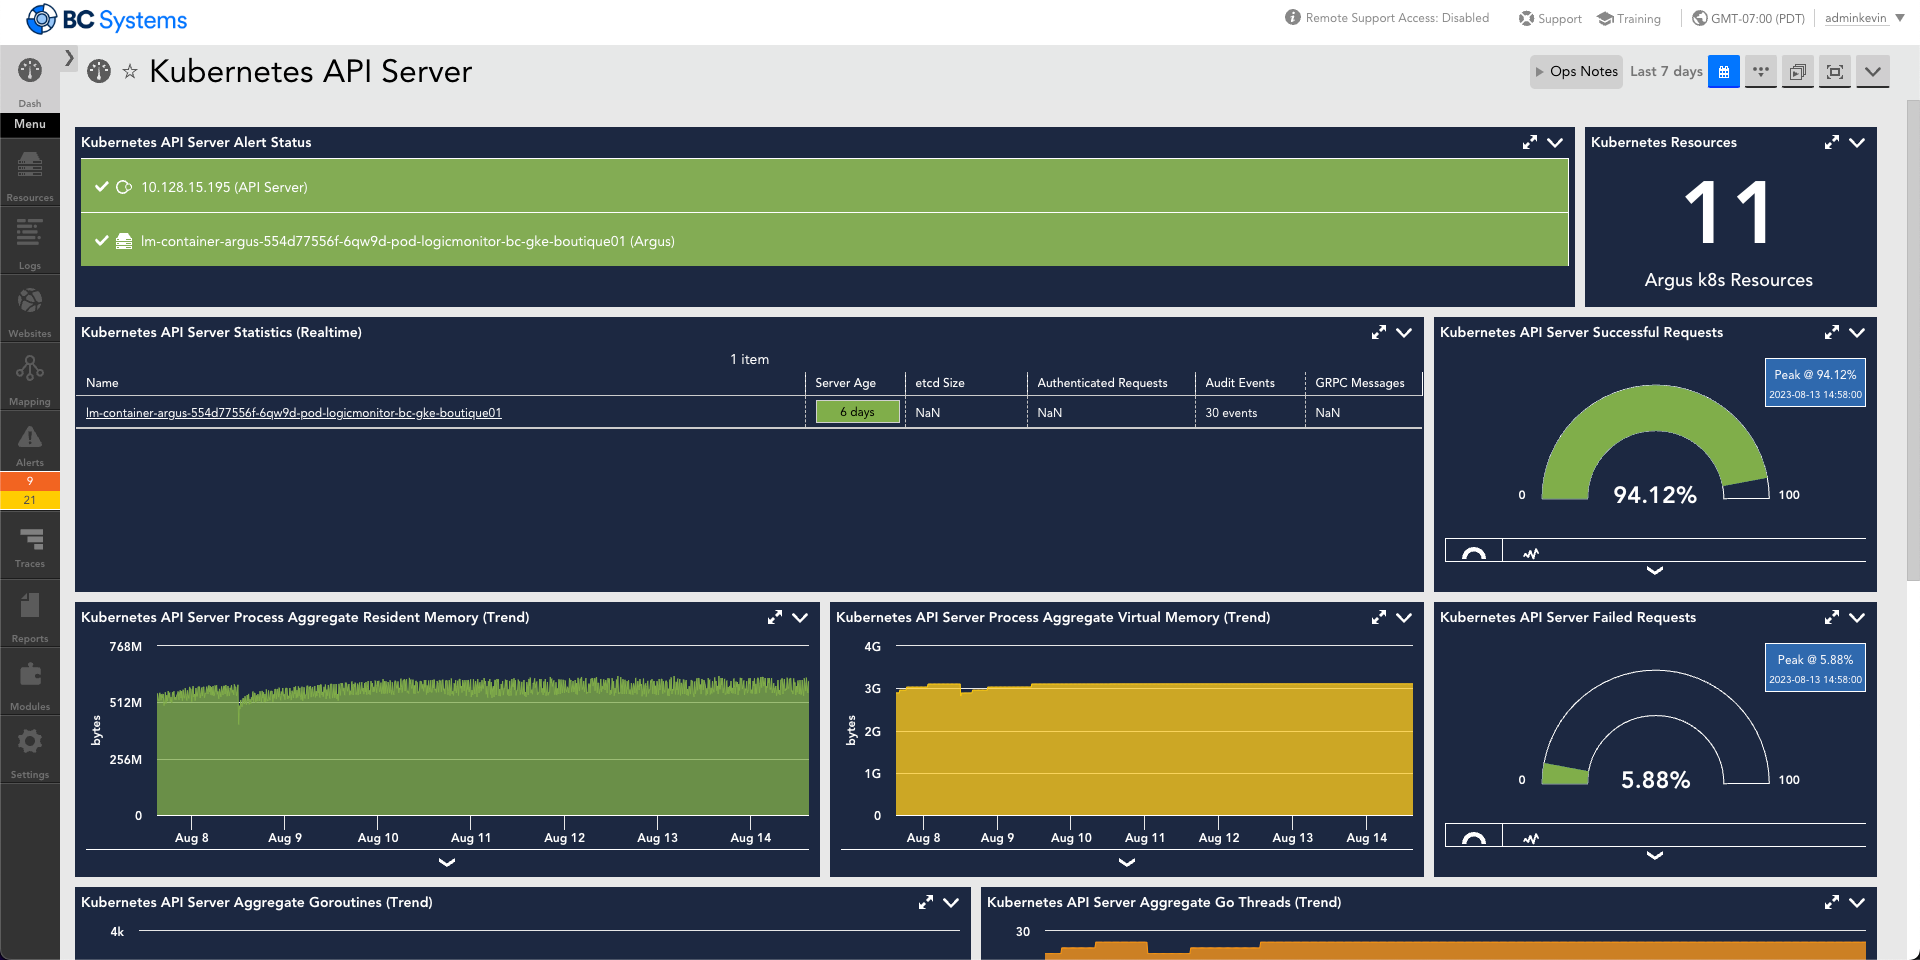This screenshot has height=960, width=1920.
Task: Enter fullscreen dashboard view
Action: 1835,71
